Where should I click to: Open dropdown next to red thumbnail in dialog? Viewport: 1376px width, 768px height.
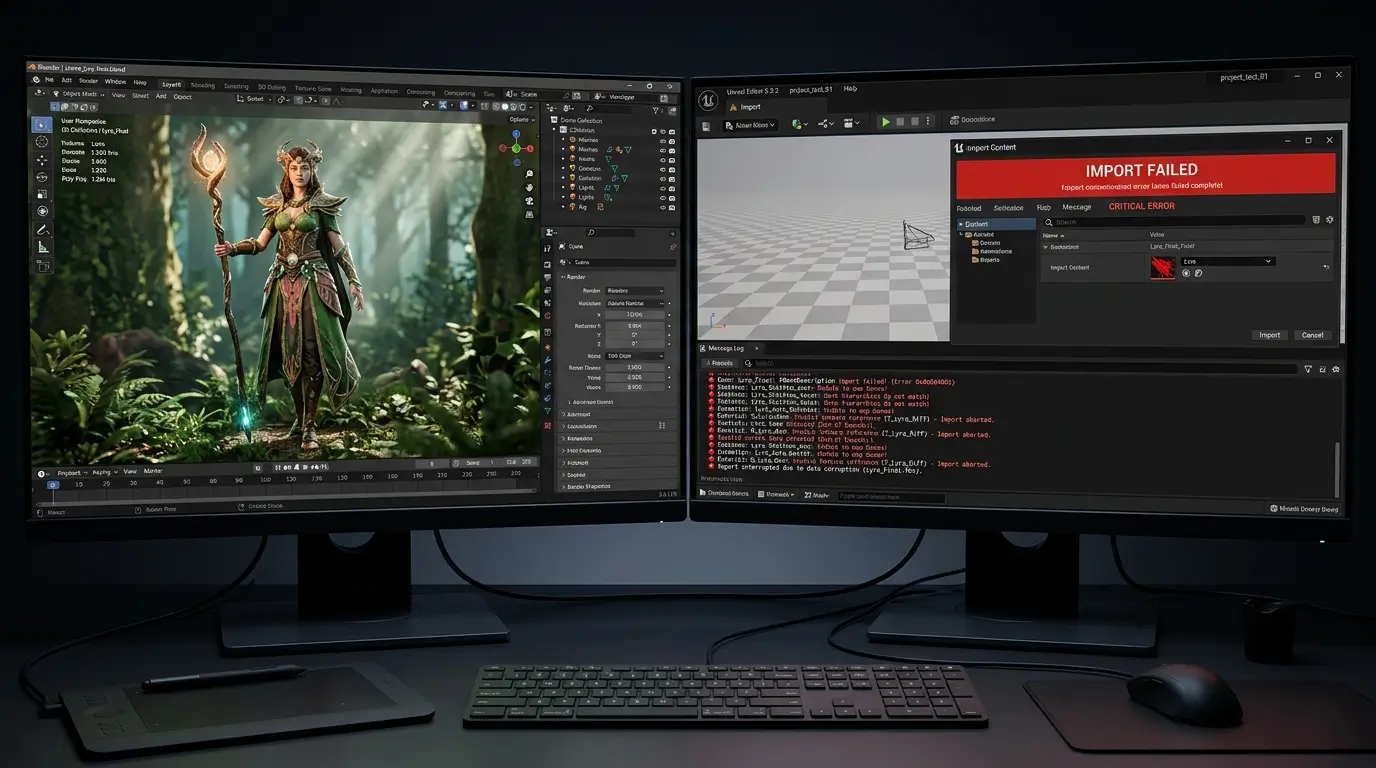(x=1228, y=261)
